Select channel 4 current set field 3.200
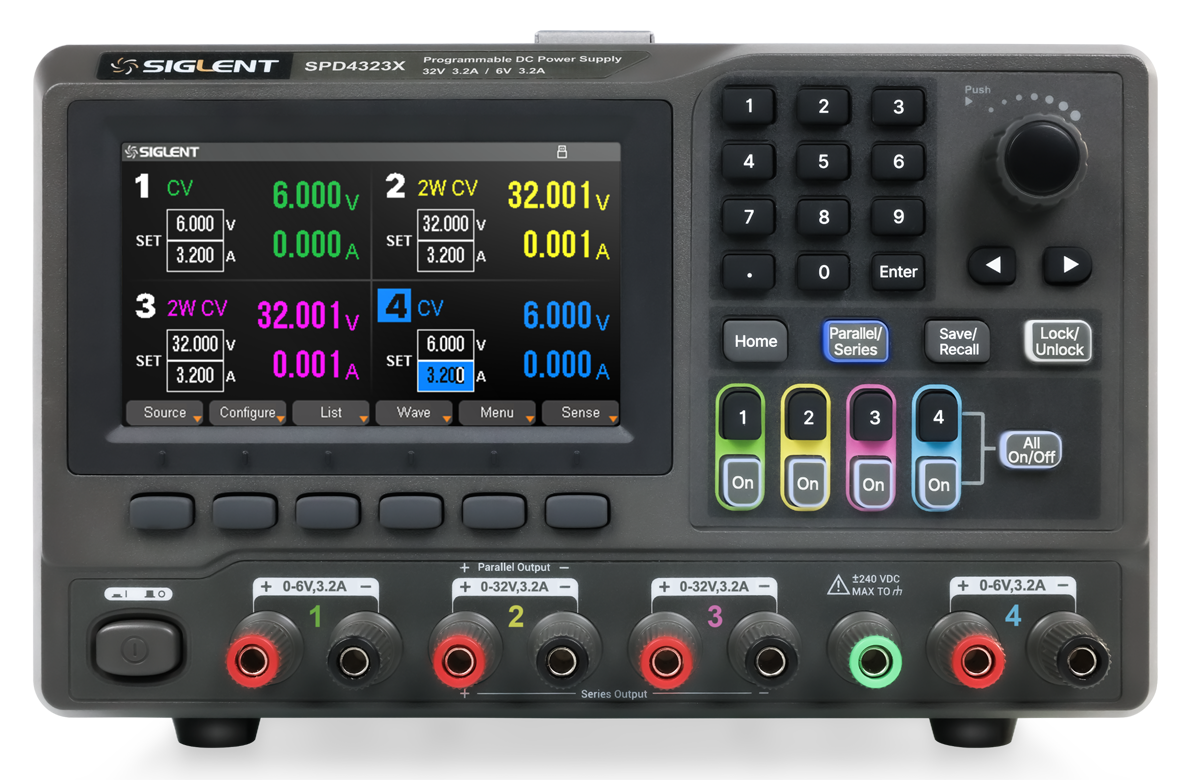The image size is (1200, 780). [446, 375]
